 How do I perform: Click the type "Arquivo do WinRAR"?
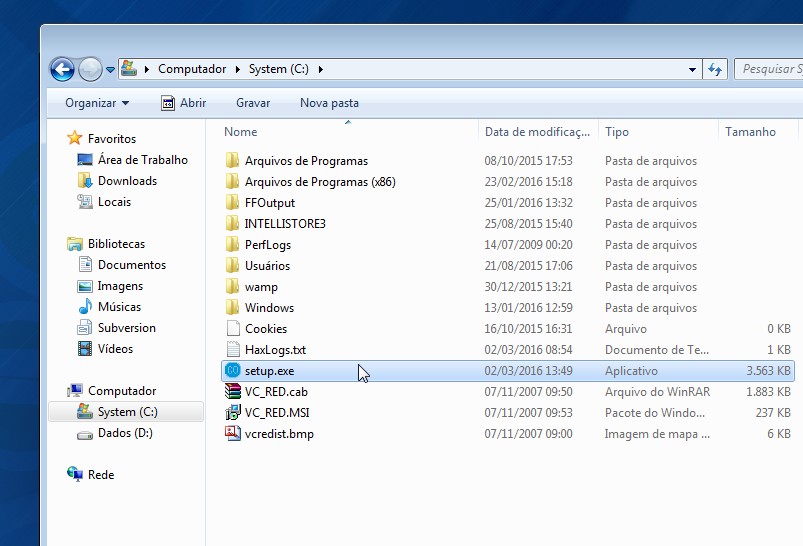coord(658,392)
